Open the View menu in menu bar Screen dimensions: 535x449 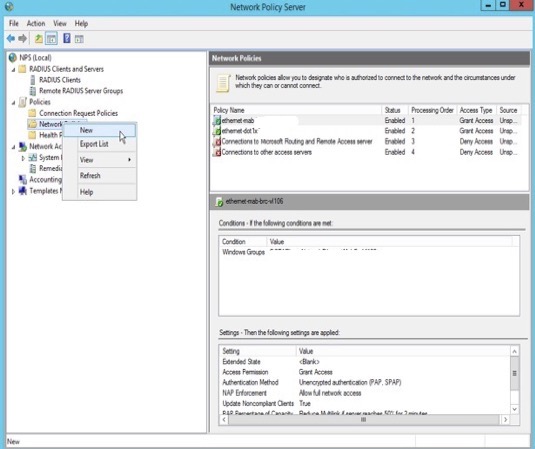click(x=60, y=24)
